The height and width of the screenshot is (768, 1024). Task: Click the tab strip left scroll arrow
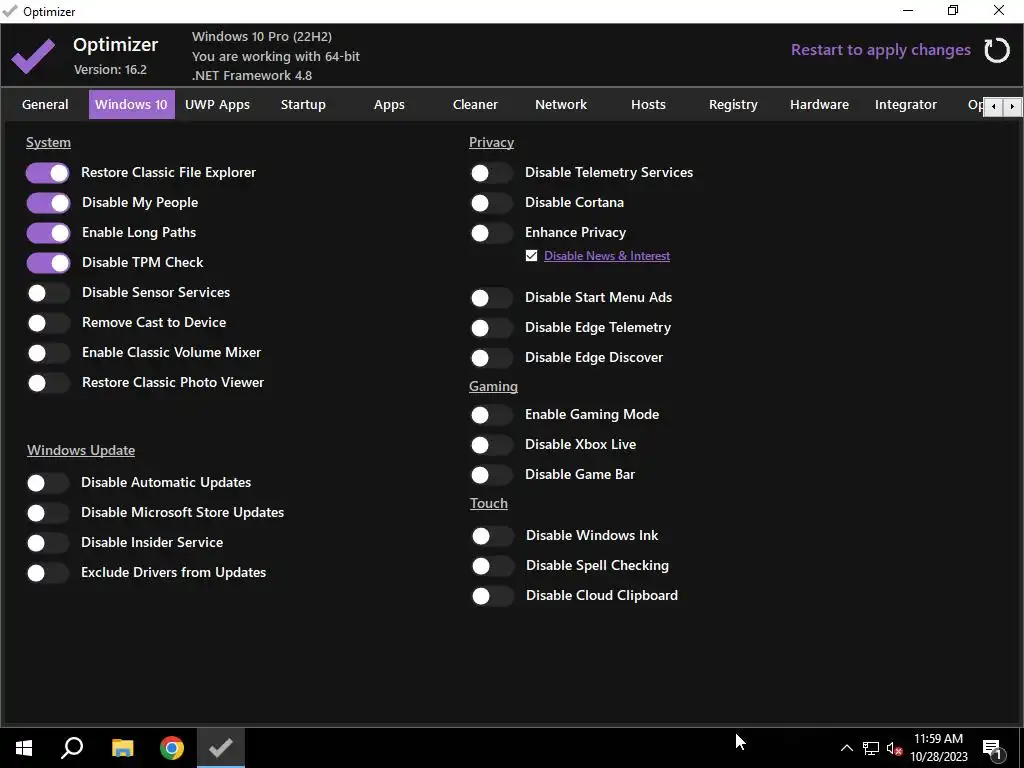pos(993,106)
